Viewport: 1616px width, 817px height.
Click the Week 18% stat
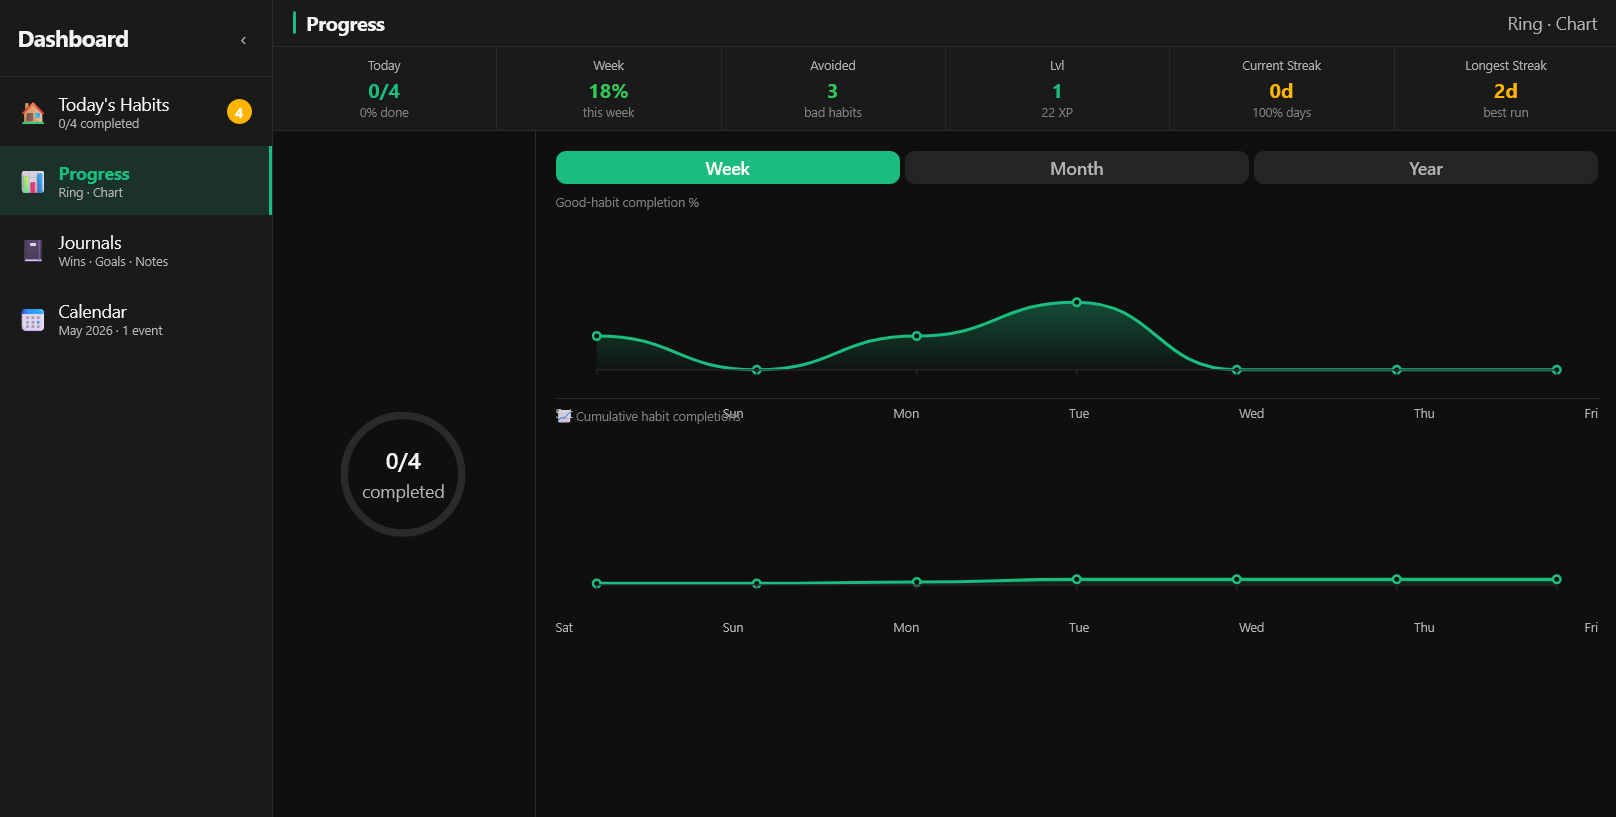pos(608,89)
